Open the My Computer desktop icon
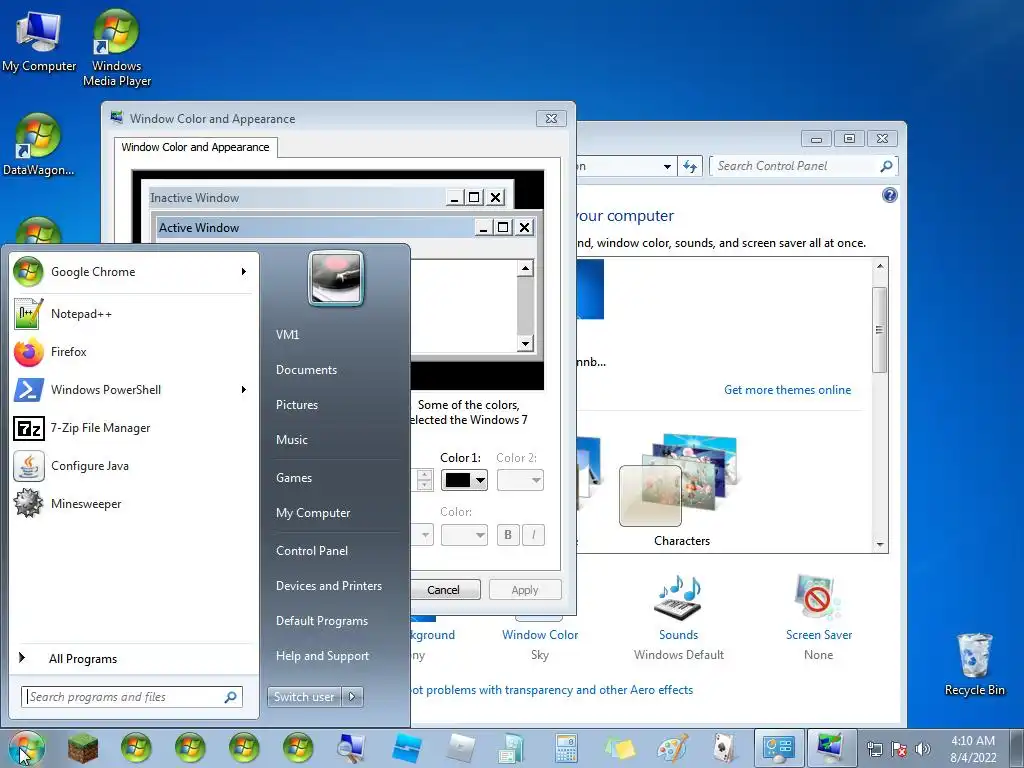This screenshot has height=768, width=1024. [39, 41]
